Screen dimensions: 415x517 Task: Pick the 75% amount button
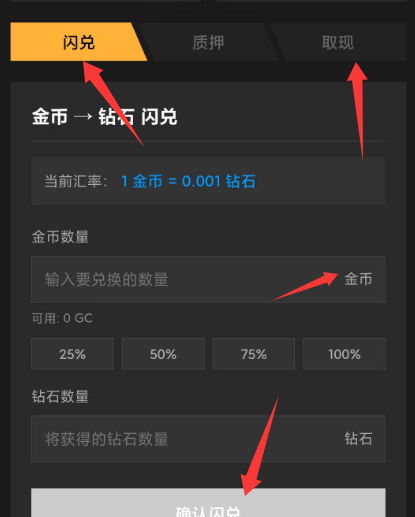tap(254, 354)
